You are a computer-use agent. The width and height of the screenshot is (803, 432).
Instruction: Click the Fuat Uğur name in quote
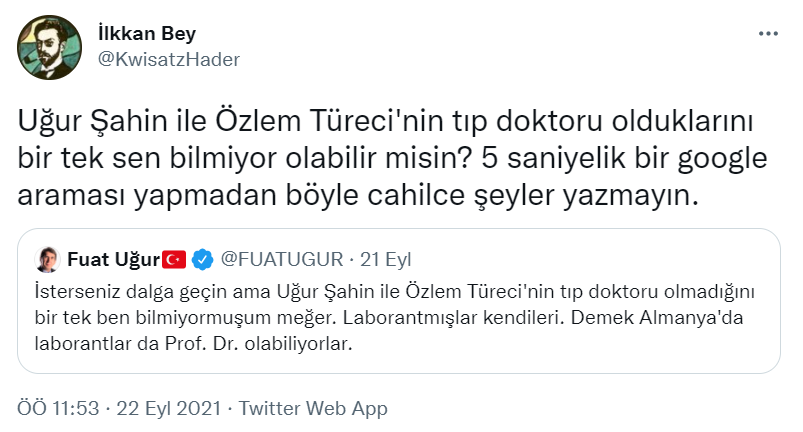(x=113, y=260)
